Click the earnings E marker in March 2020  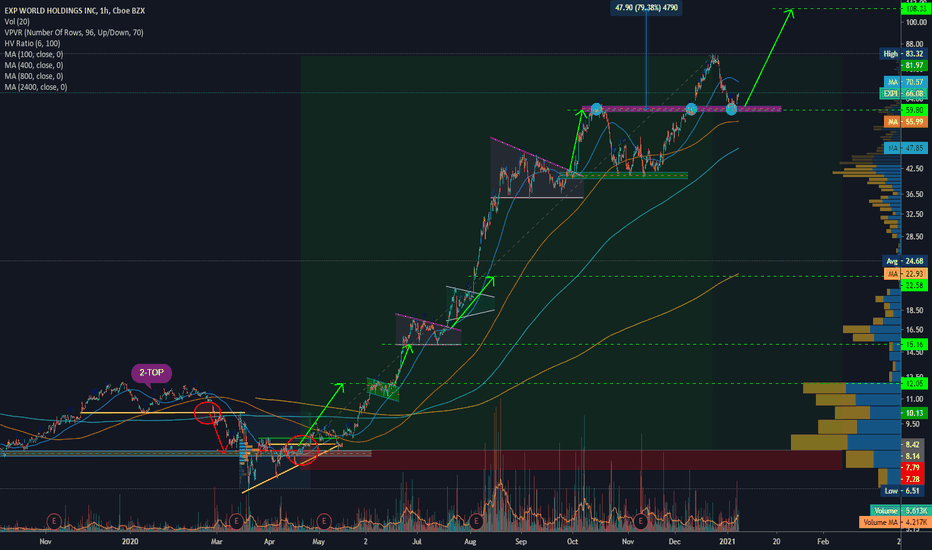click(236, 521)
